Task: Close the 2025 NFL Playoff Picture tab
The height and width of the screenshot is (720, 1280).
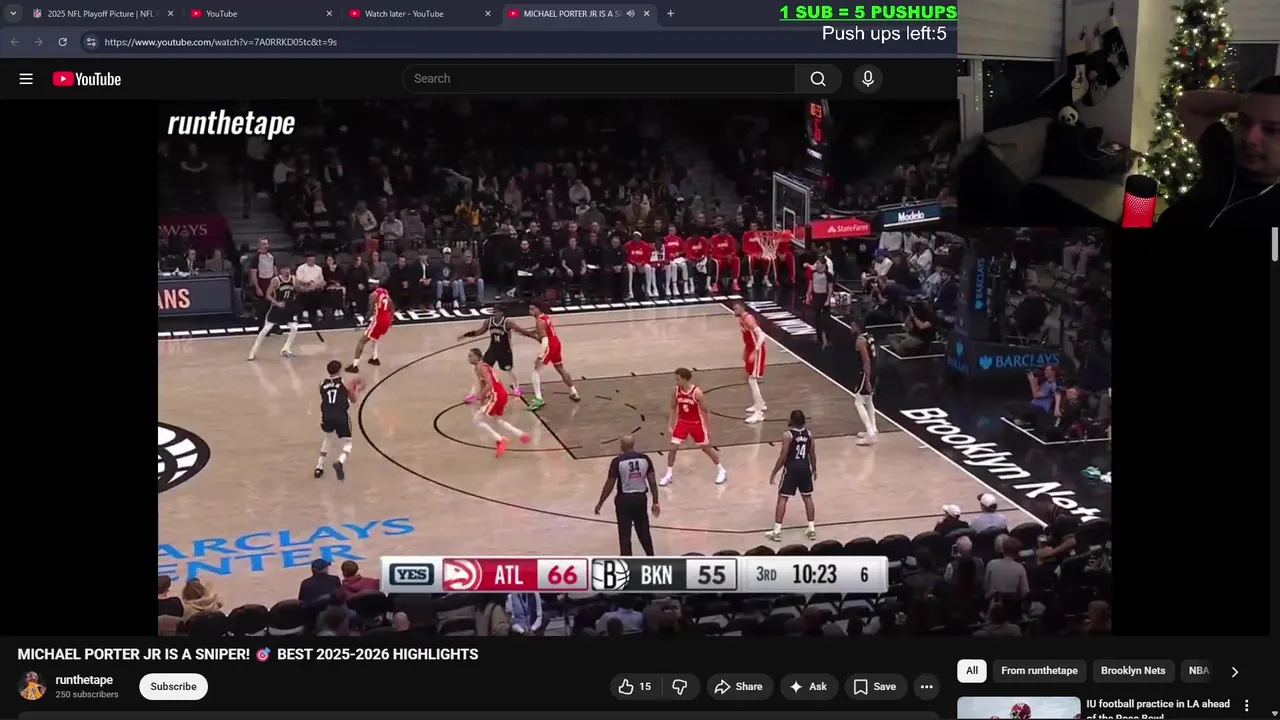Action: pyautogui.click(x=170, y=14)
